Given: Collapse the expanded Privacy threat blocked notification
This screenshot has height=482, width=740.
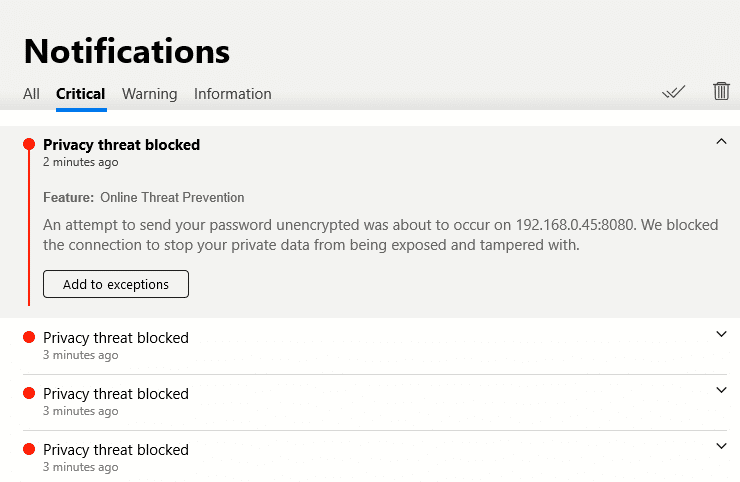Looking at the screenshot, I should coord(721,142).
